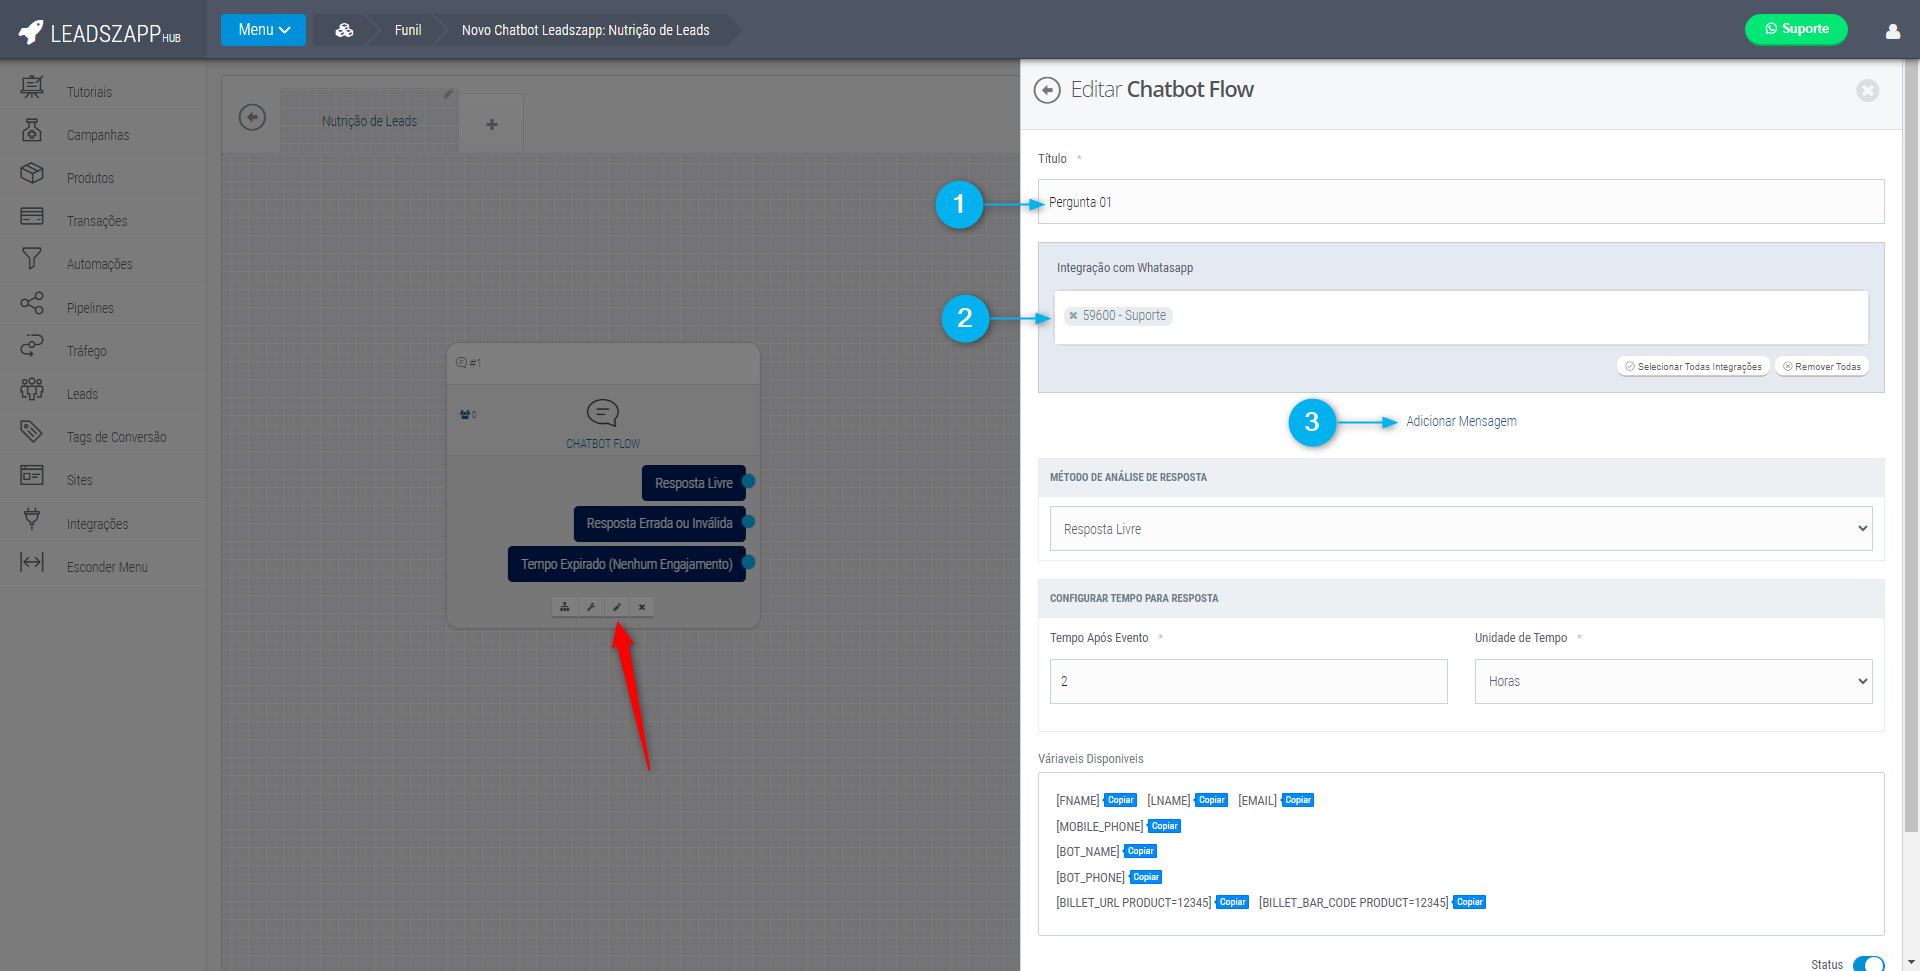This screenshot has height=971, width=1920.
Task: Click the pencil edit icon on chatbot node
Action: [x=617, y=607]
